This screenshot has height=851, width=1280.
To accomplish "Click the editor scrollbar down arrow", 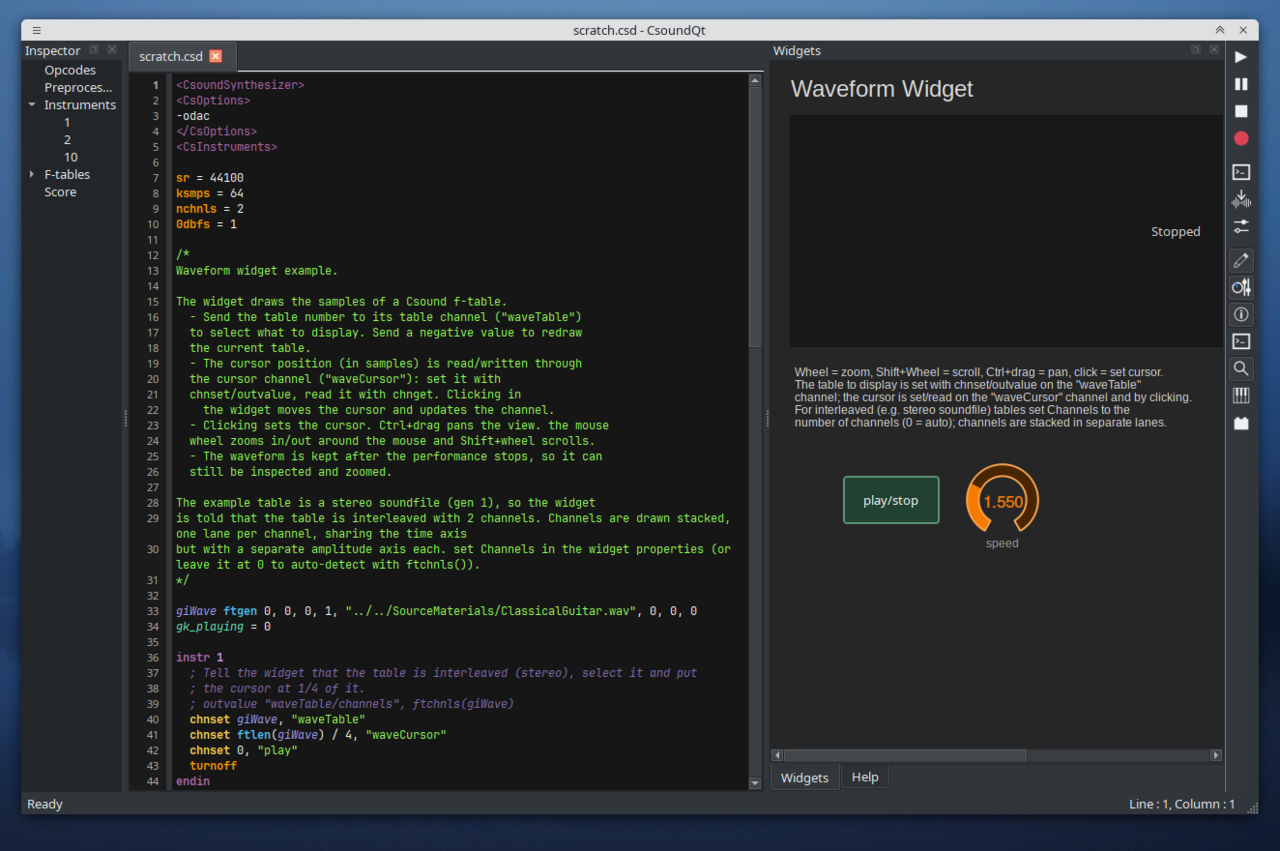I will pyautogui.click(x=755, y=783).
